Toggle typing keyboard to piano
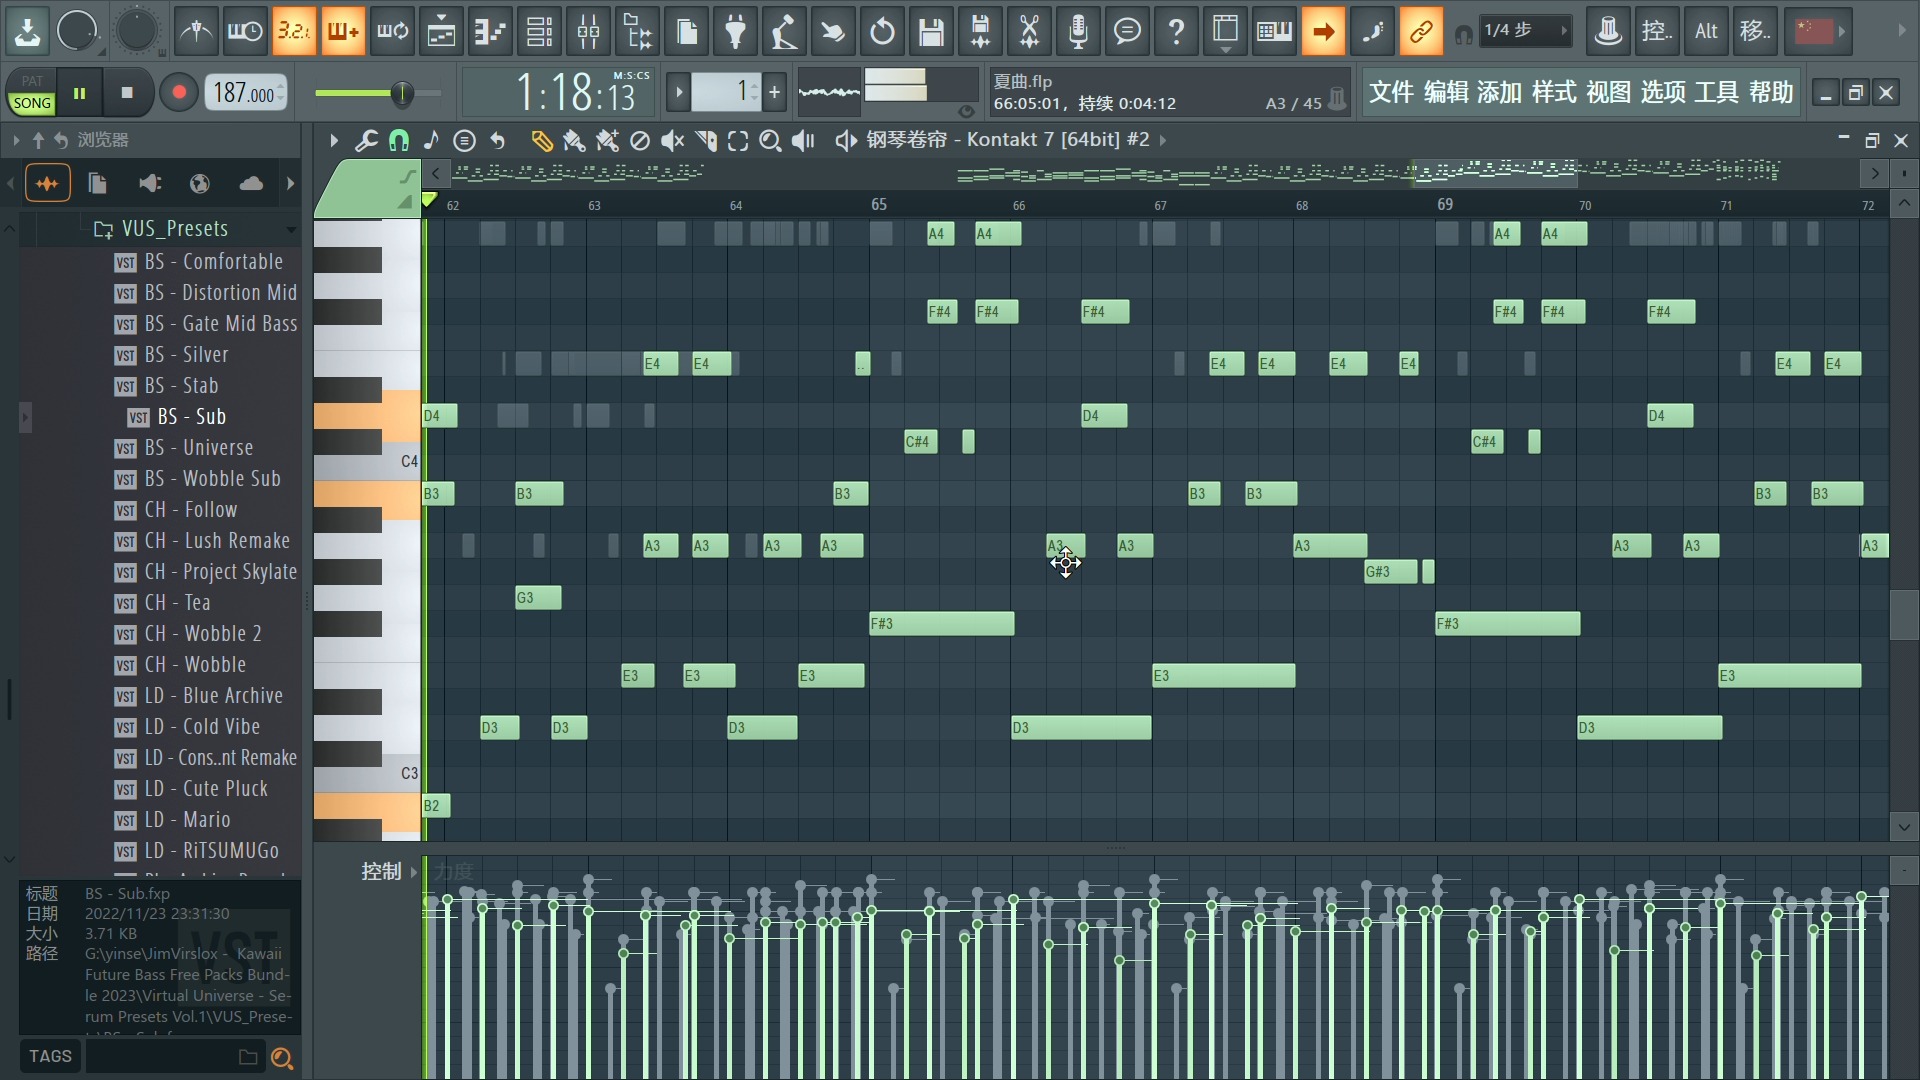The width and height of the screenshot is (1920, 1080). (1274, 32)
